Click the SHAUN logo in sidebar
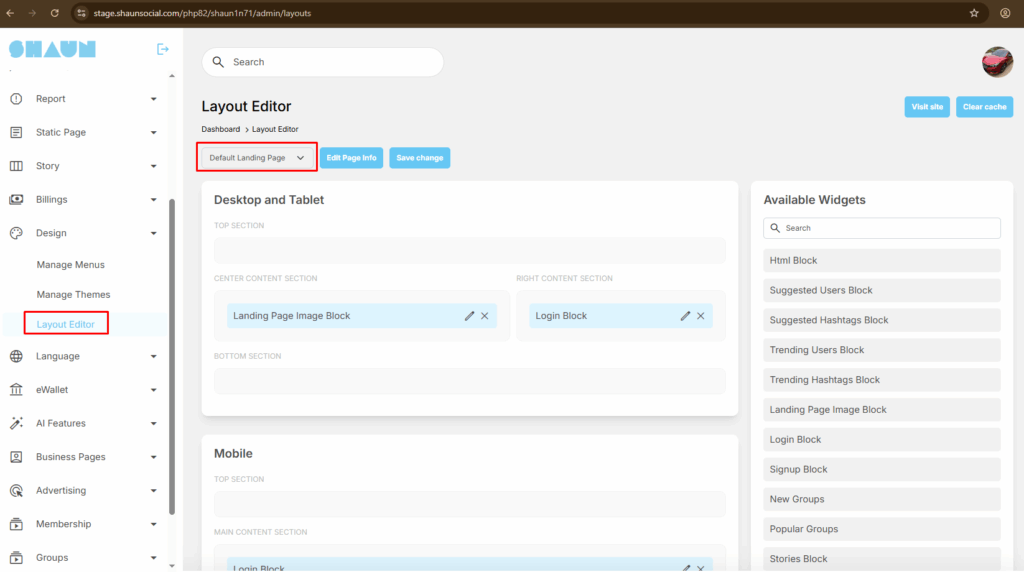The width and height of the screenshot is (1024, 572). click(x=52, y=49)
